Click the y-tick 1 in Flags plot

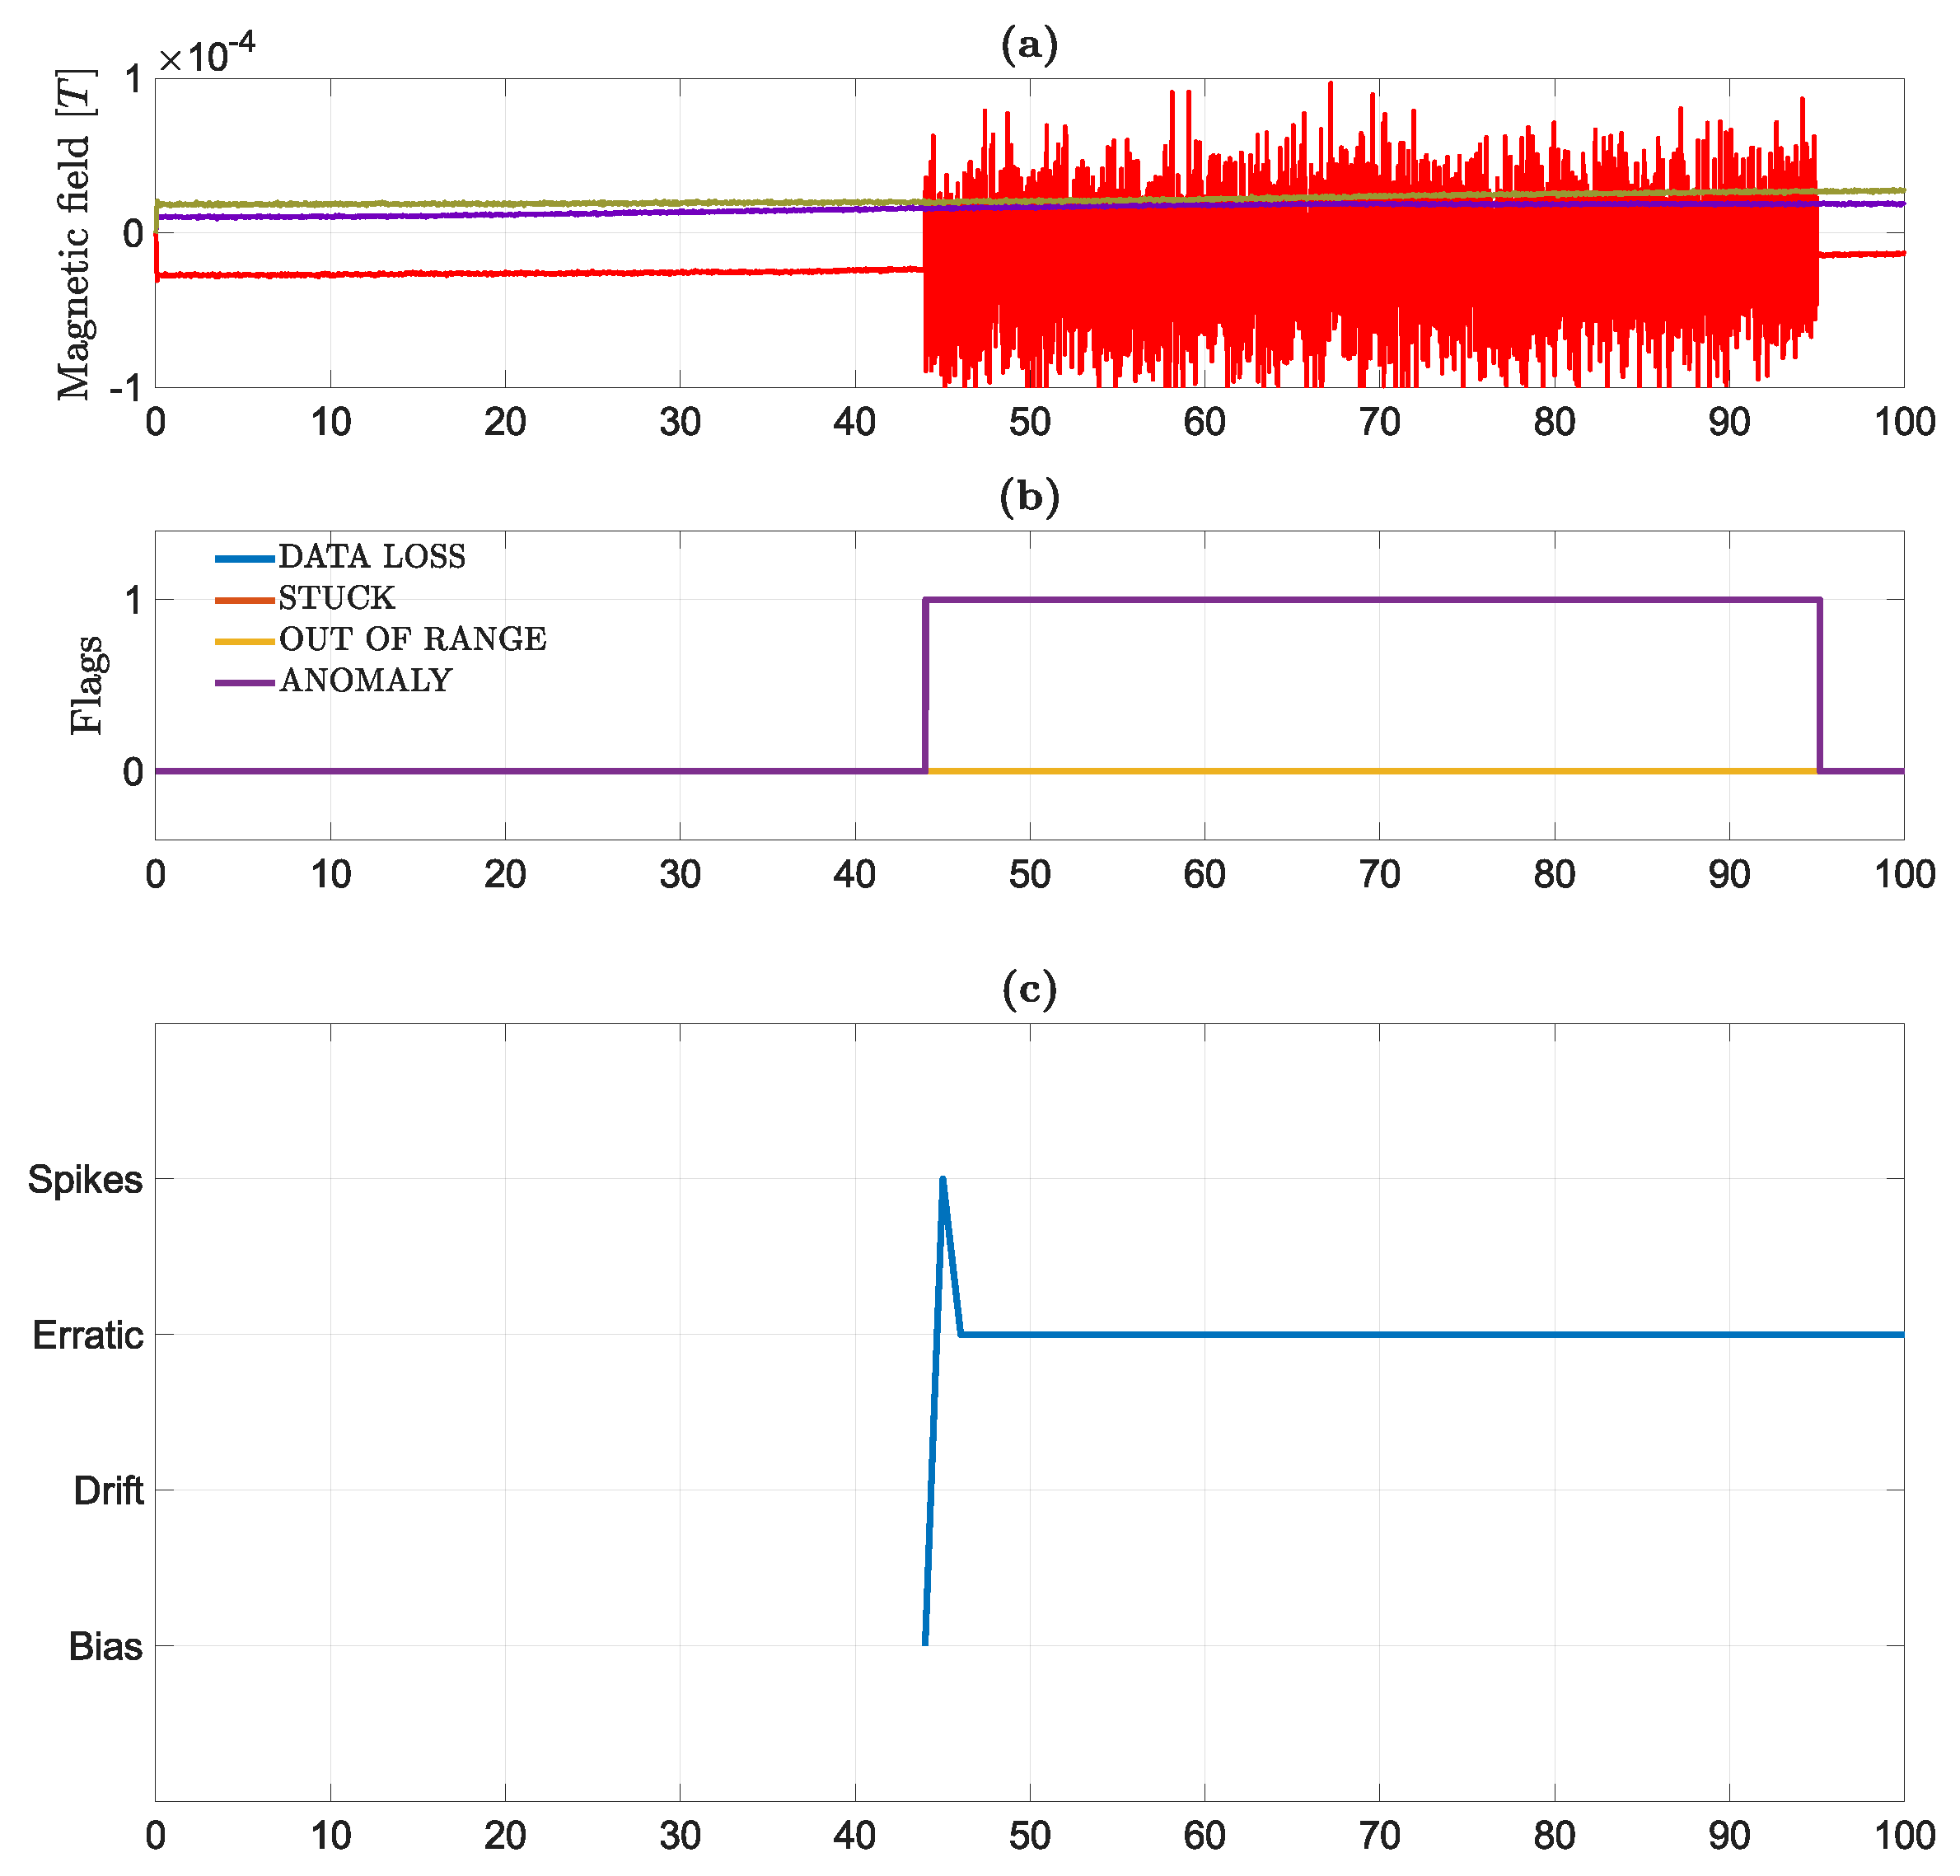[x=133, y=600]
